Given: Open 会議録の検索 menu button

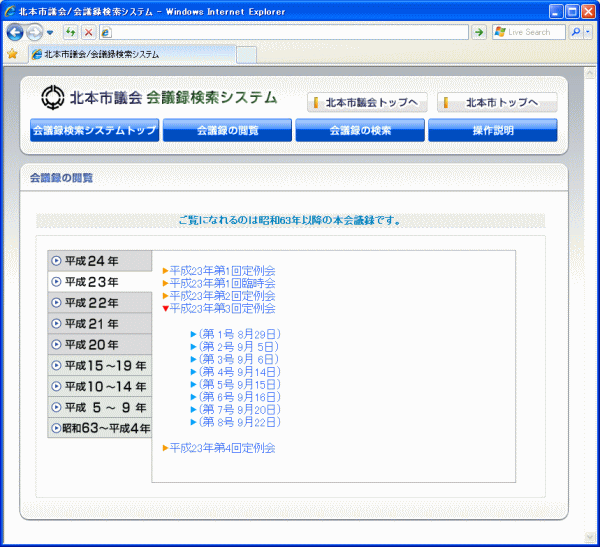Looking at the screenshot, I should coord(360,130).
